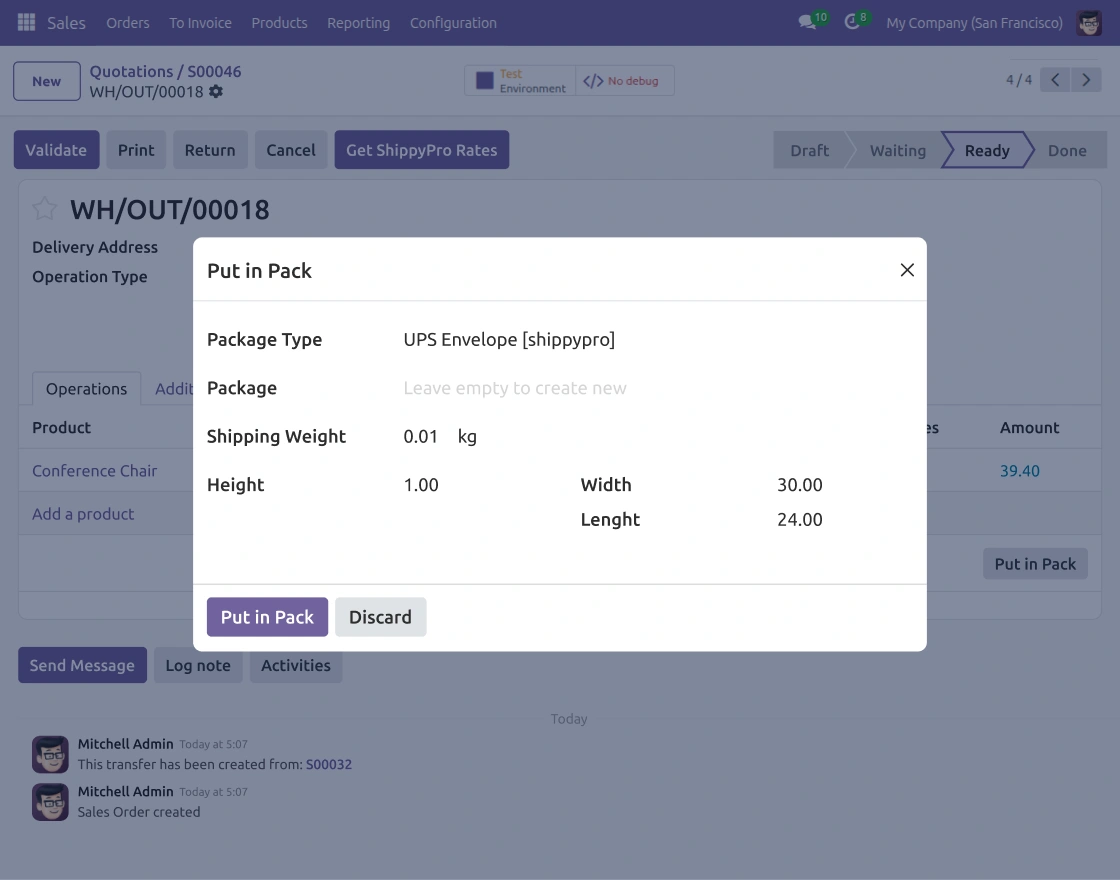
Task: Click the No debug code icon
Action: click(x=593, y=81)
